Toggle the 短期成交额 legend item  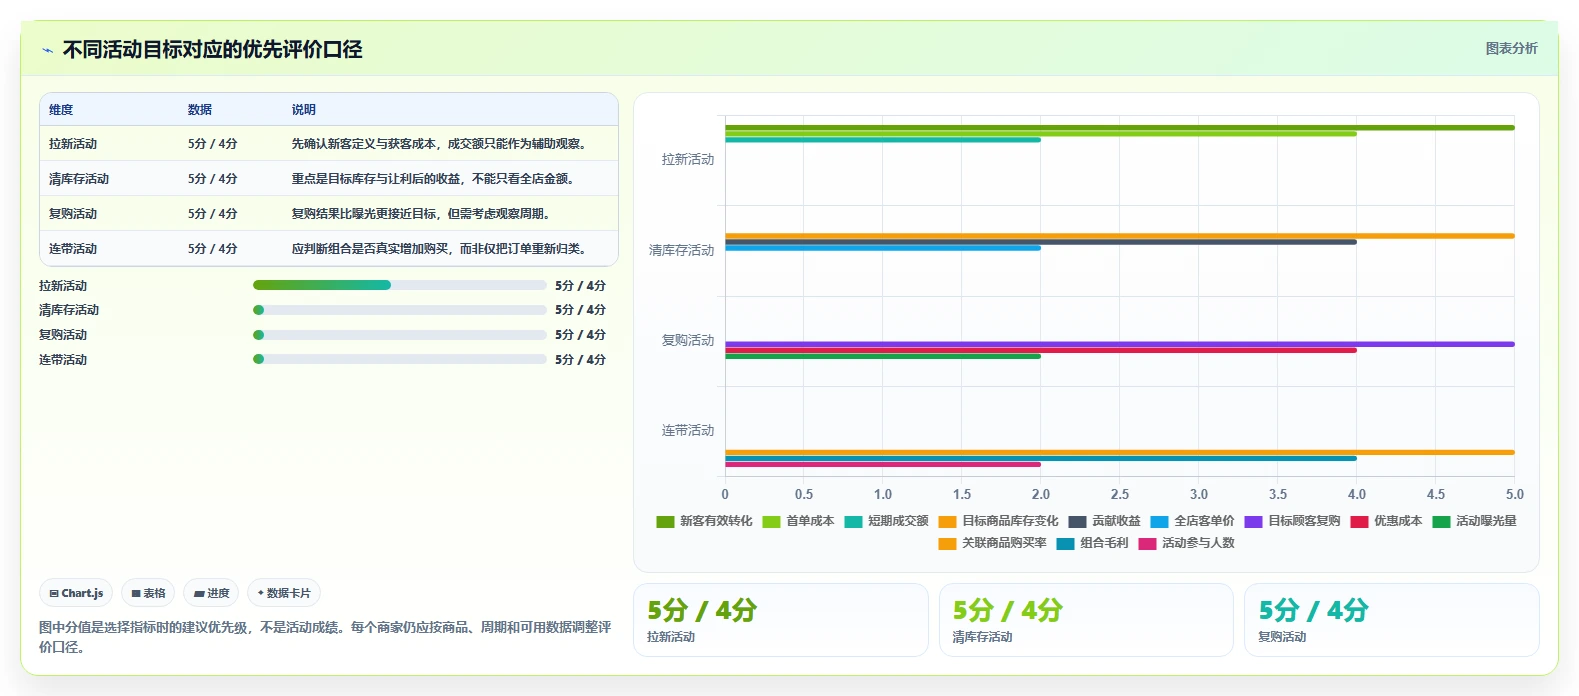click(886, 521)
